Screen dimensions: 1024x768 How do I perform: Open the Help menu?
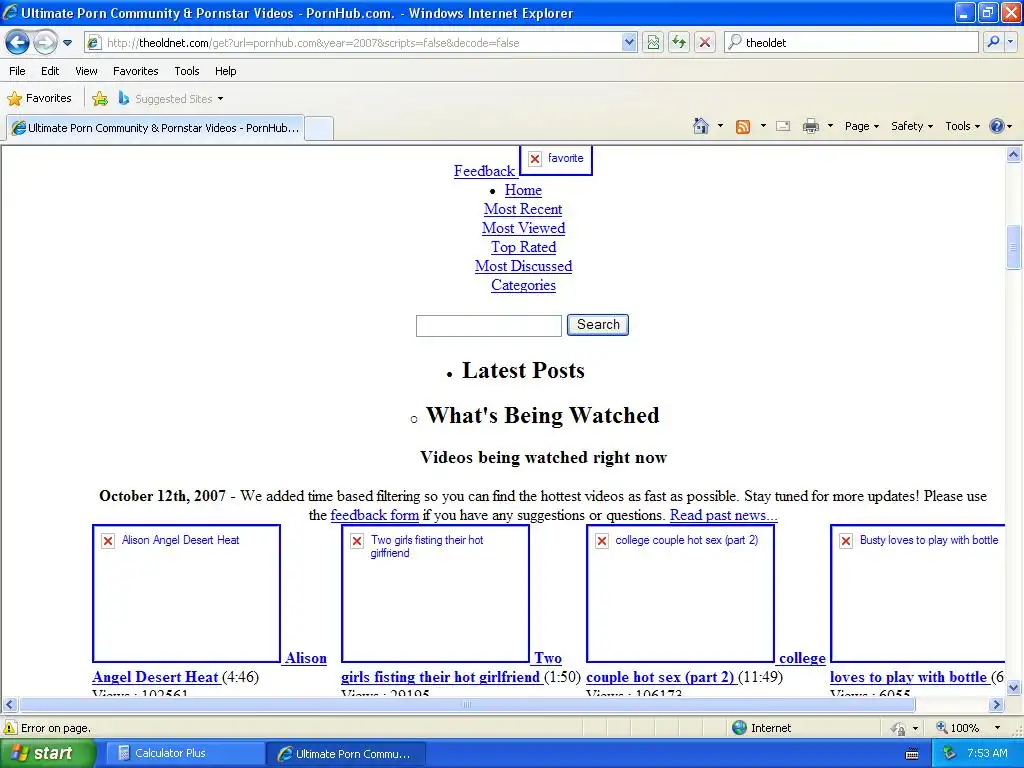tap(225, 71)
